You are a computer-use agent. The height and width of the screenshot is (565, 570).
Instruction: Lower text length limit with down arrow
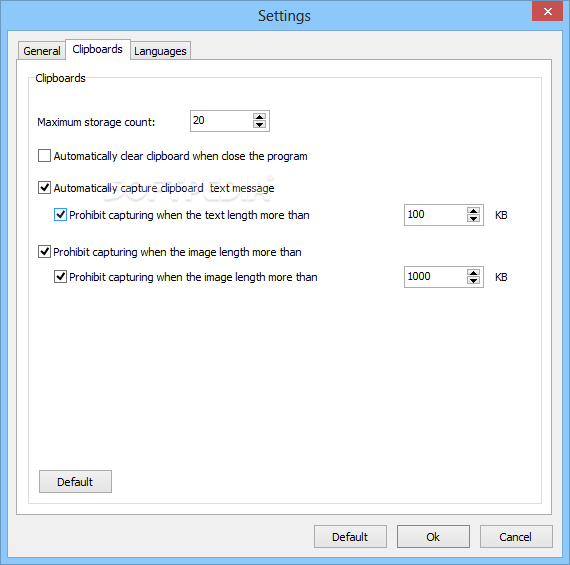click(473, 219)
